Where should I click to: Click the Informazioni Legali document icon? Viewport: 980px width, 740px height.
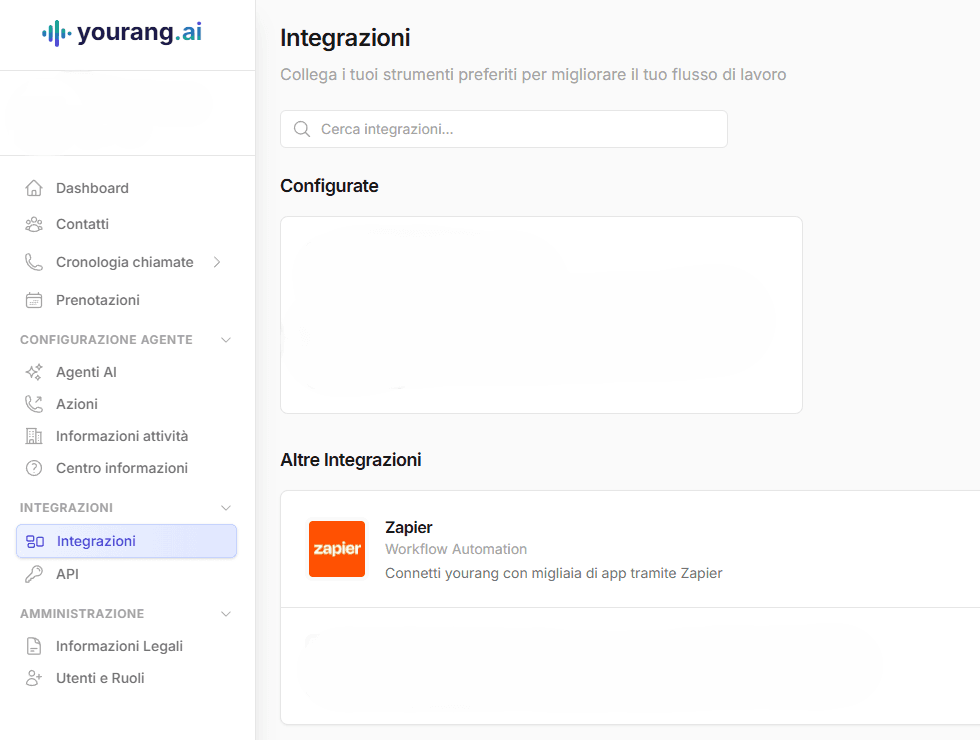pyautogui.click(x=34, y=646)
